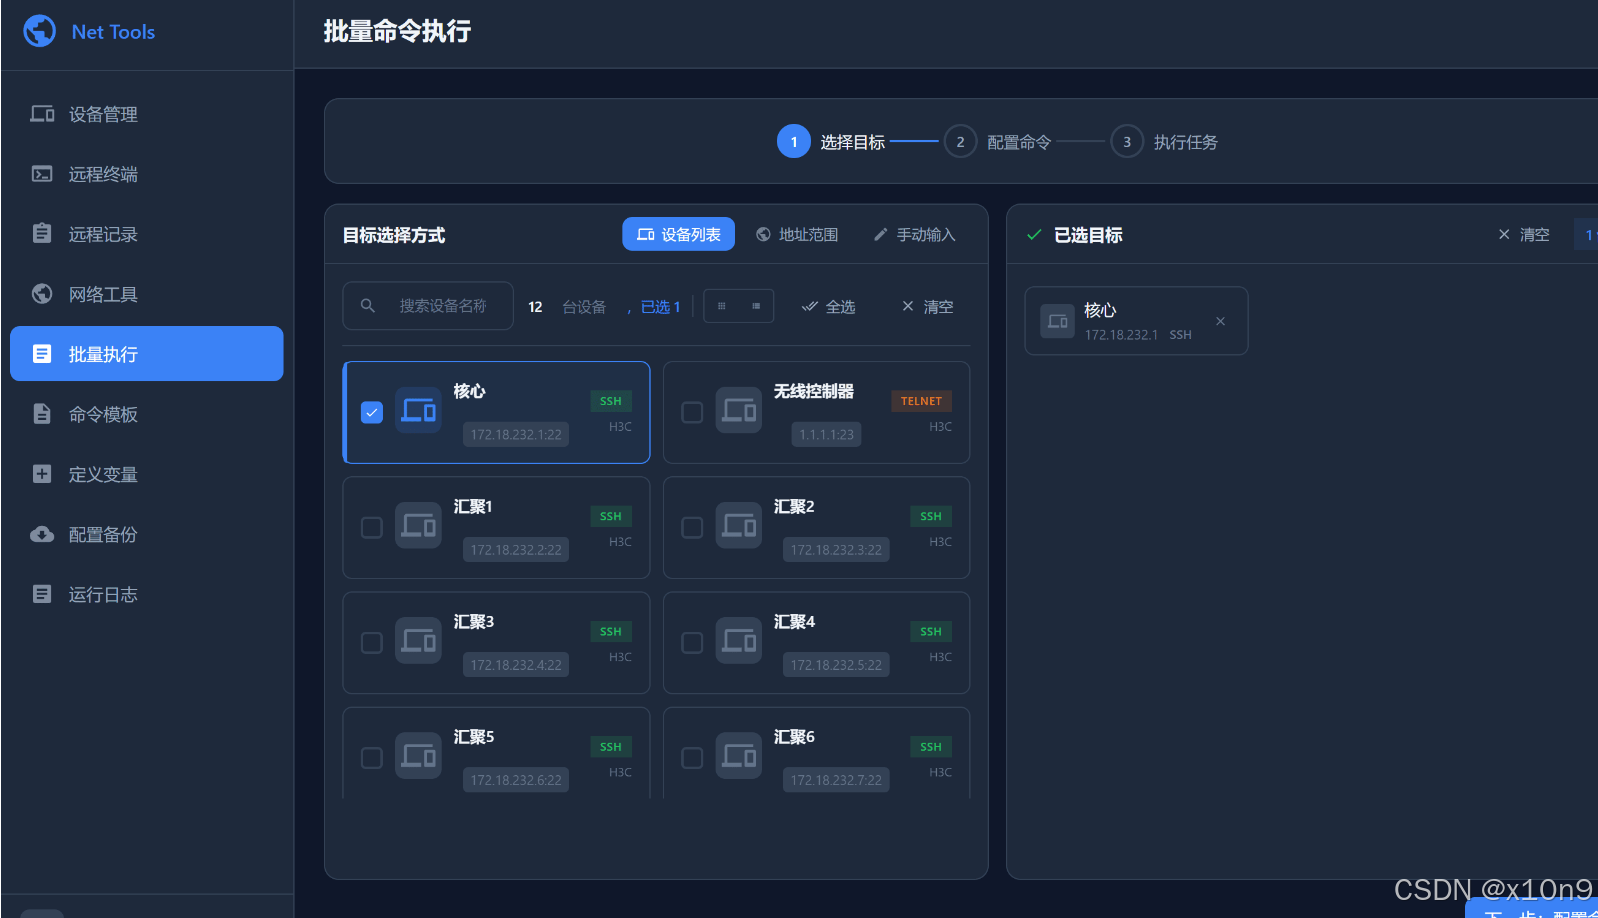
Task: Click the 已选 1 selected count
Action: [660, 306]
